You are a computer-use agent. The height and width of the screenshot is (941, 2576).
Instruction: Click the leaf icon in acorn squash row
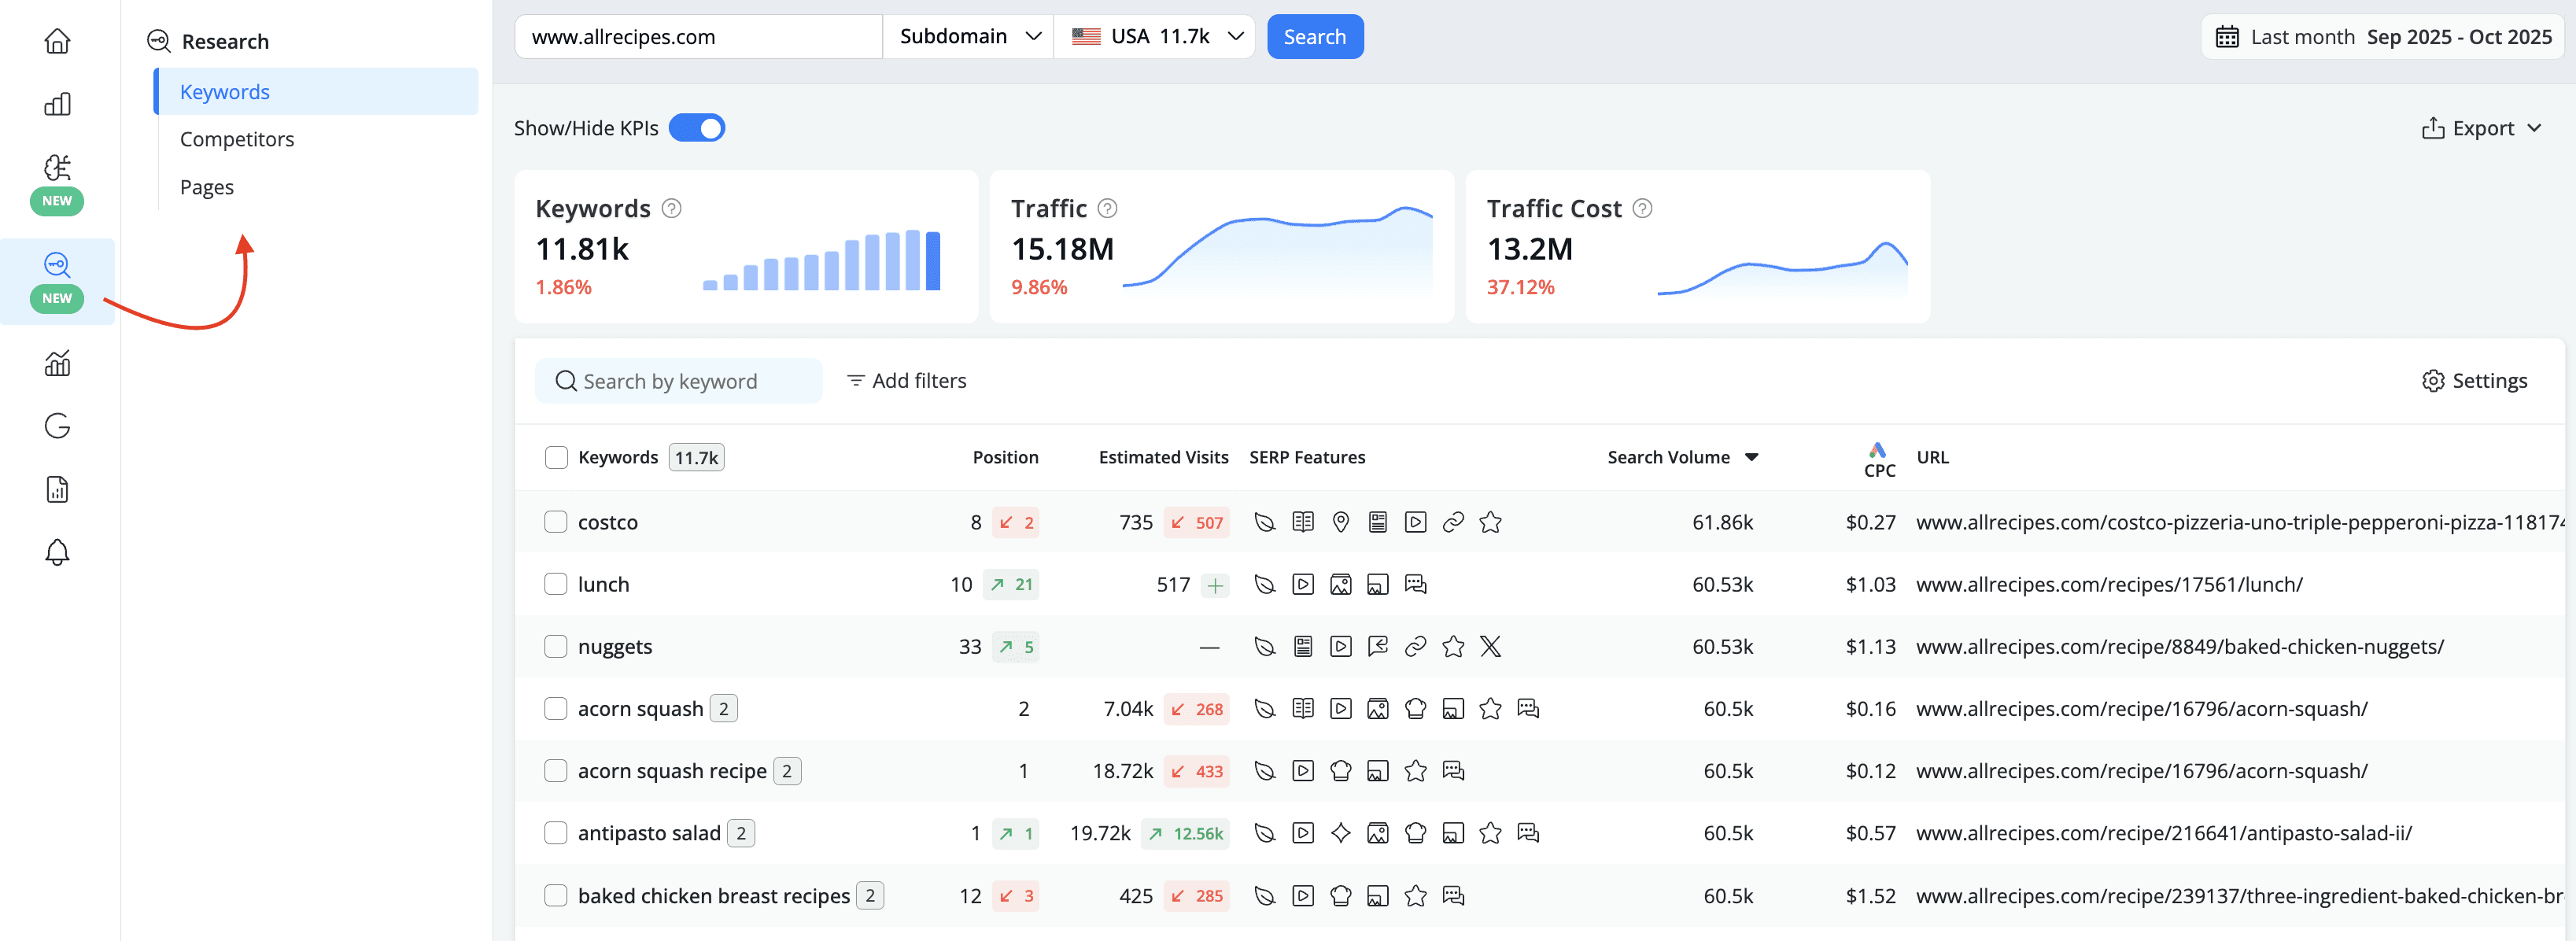point(1265,709)
